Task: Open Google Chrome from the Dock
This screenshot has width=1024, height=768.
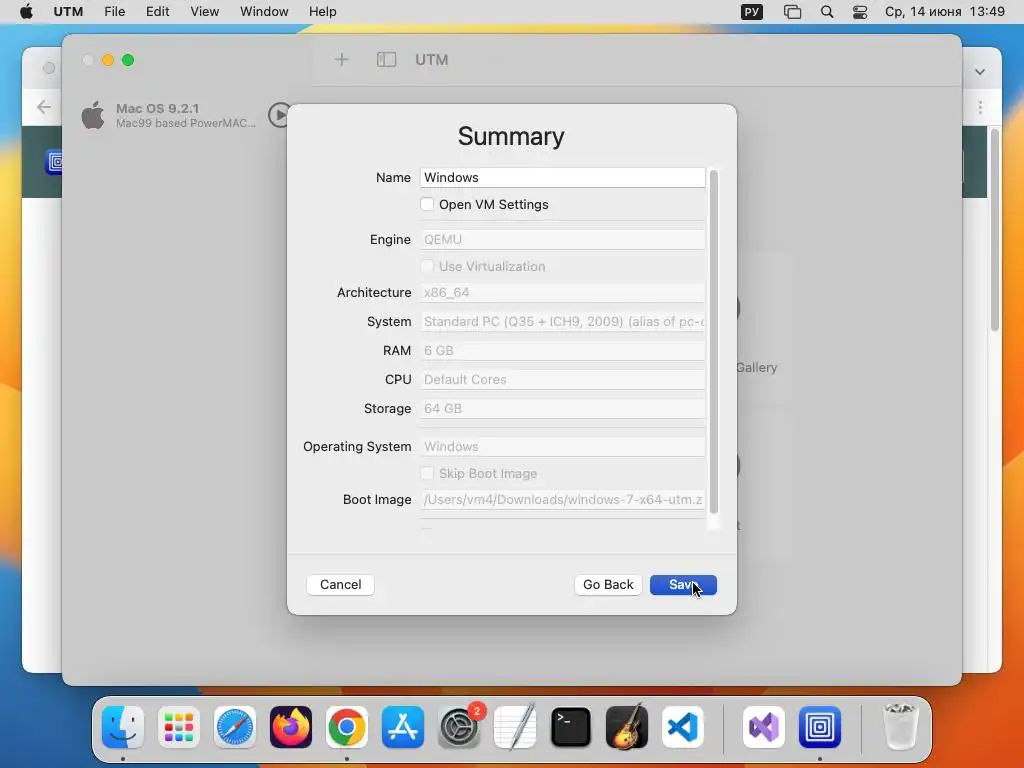Action: 347,727
